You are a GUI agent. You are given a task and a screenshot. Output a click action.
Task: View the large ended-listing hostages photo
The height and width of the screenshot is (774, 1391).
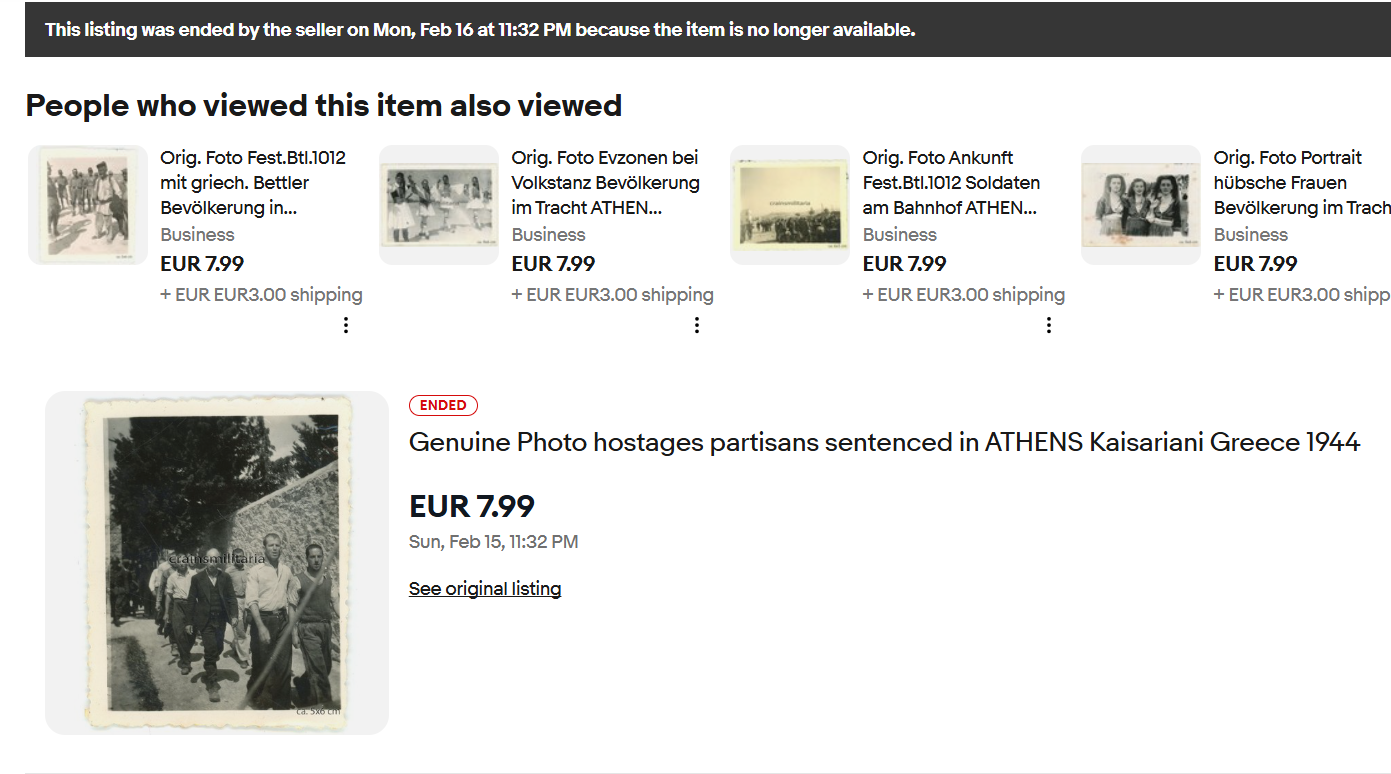click(217, 563)
